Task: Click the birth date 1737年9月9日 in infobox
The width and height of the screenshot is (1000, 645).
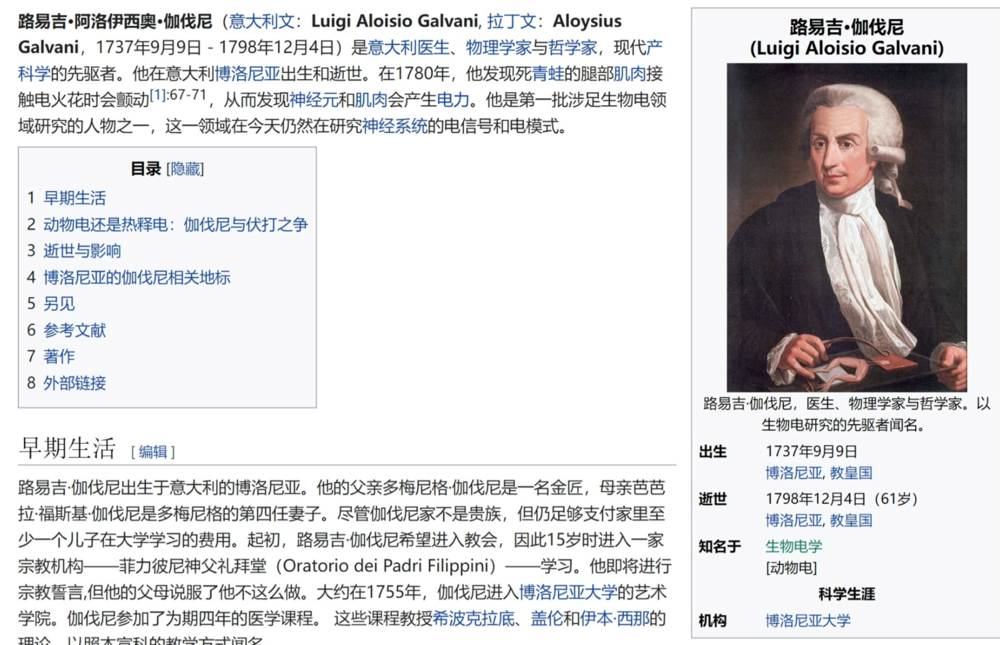Action: pos(812,451)
